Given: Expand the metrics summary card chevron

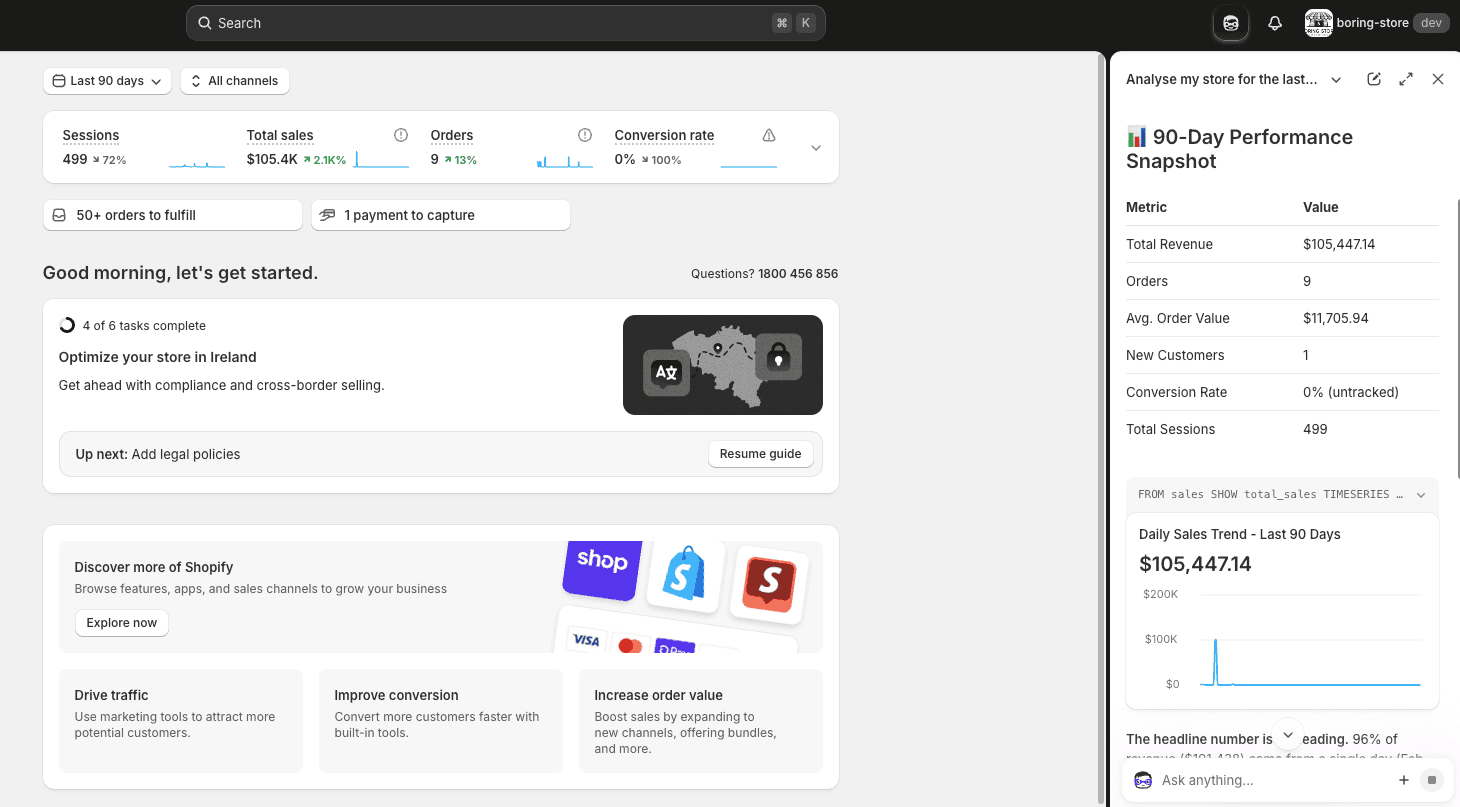Looking at the screenshot, I should (x=816, y=148).
